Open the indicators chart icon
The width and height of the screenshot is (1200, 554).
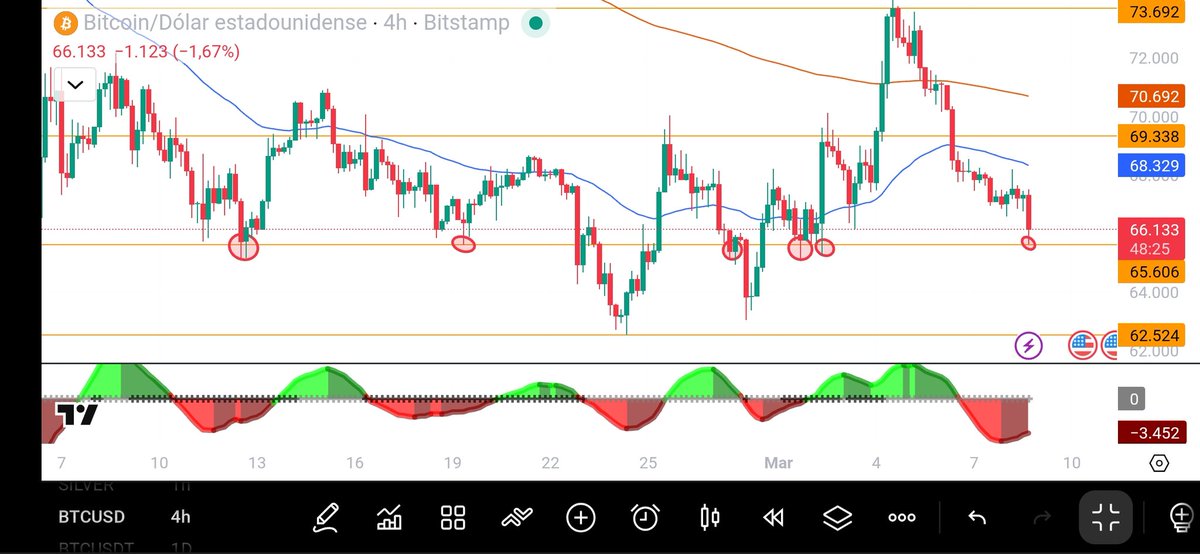tap(389, 517)
